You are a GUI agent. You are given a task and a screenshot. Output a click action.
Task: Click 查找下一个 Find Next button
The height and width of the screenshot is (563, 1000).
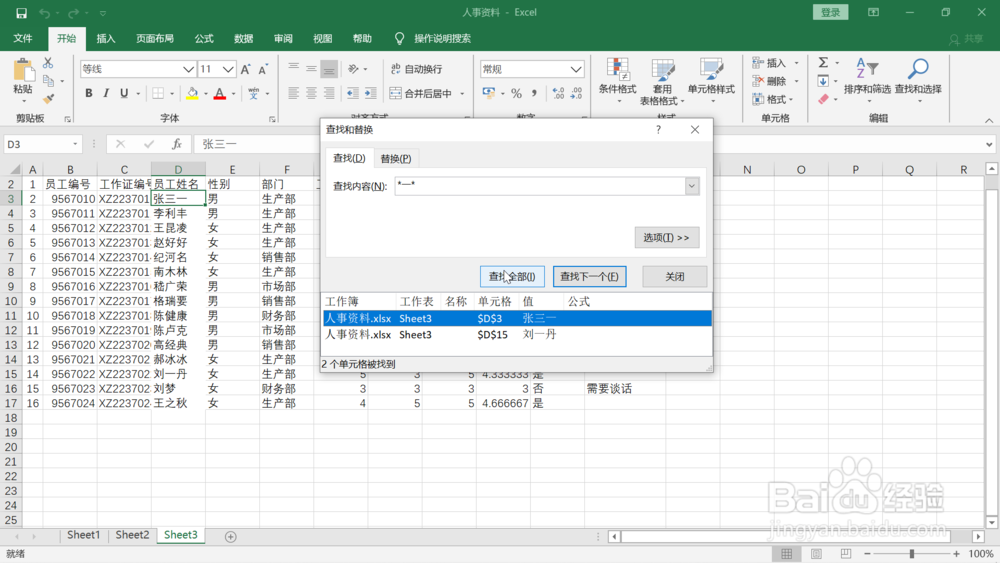[x=589, y=276]
